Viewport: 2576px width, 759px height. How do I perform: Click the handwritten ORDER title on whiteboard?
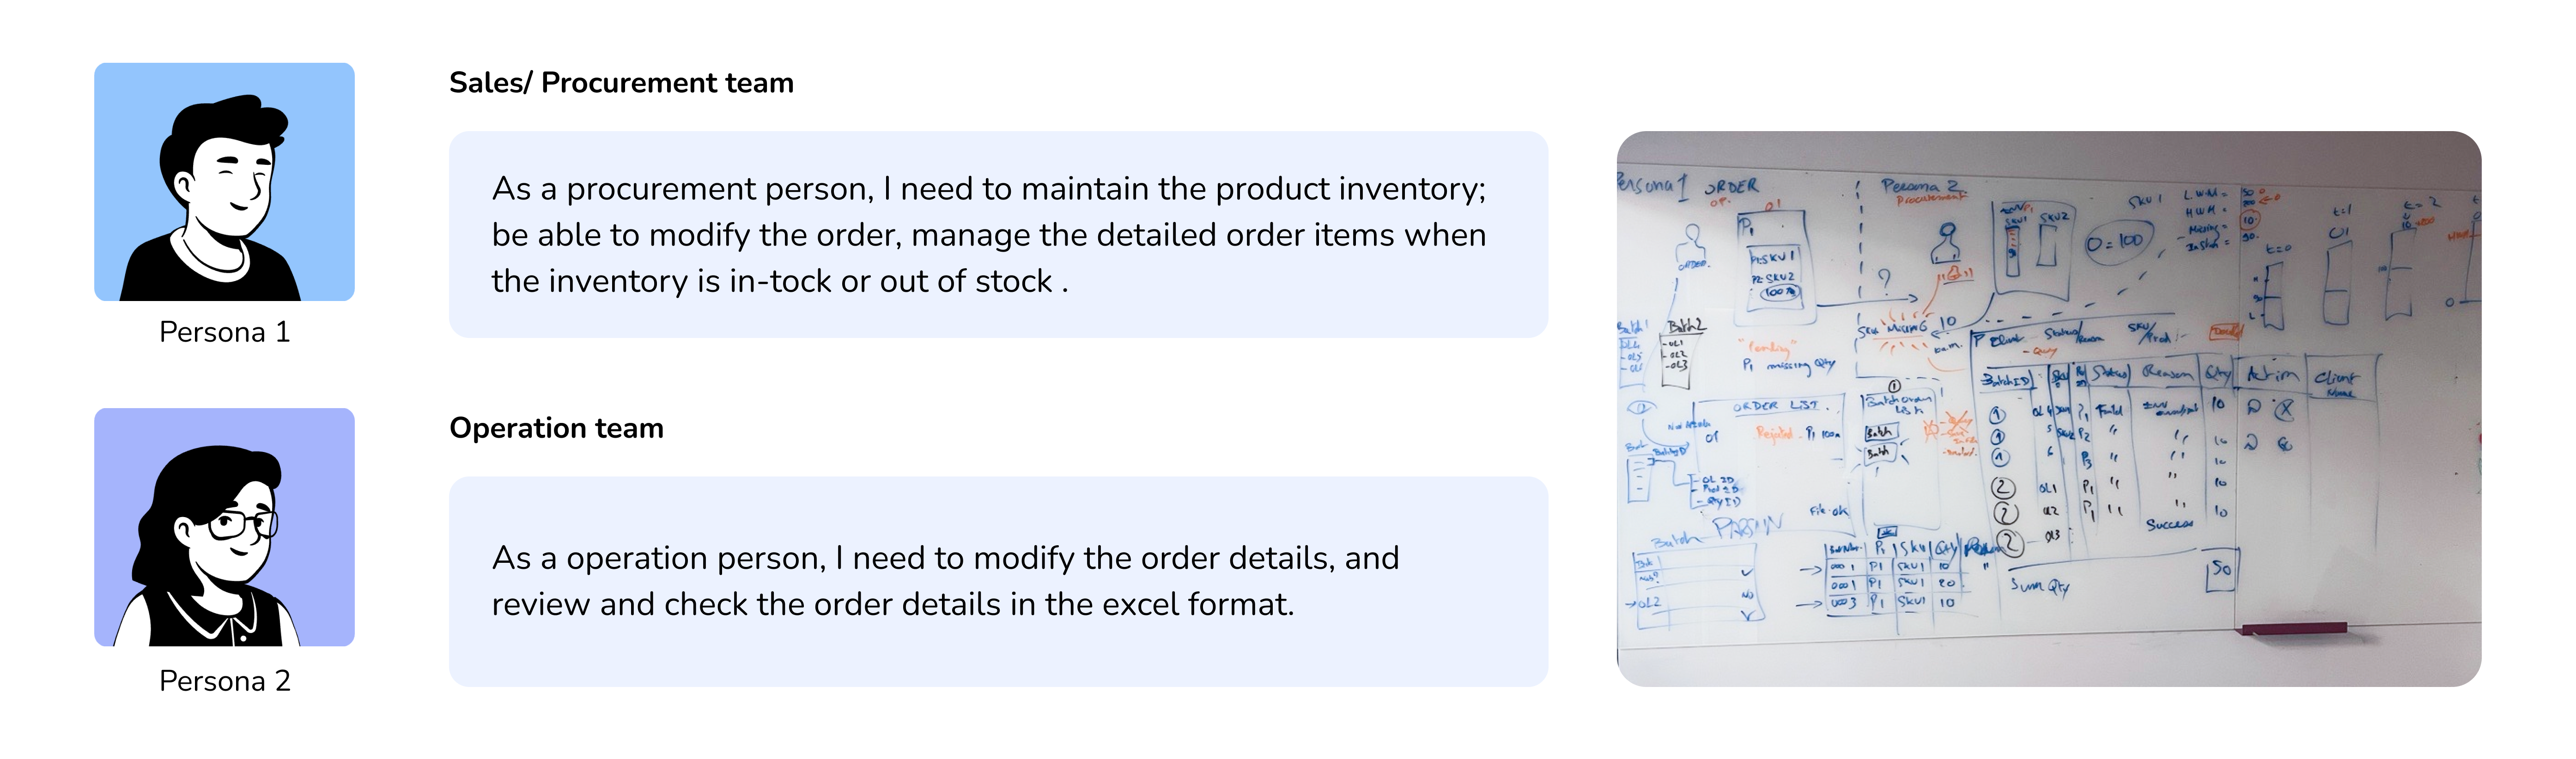tap(1730, 187)
